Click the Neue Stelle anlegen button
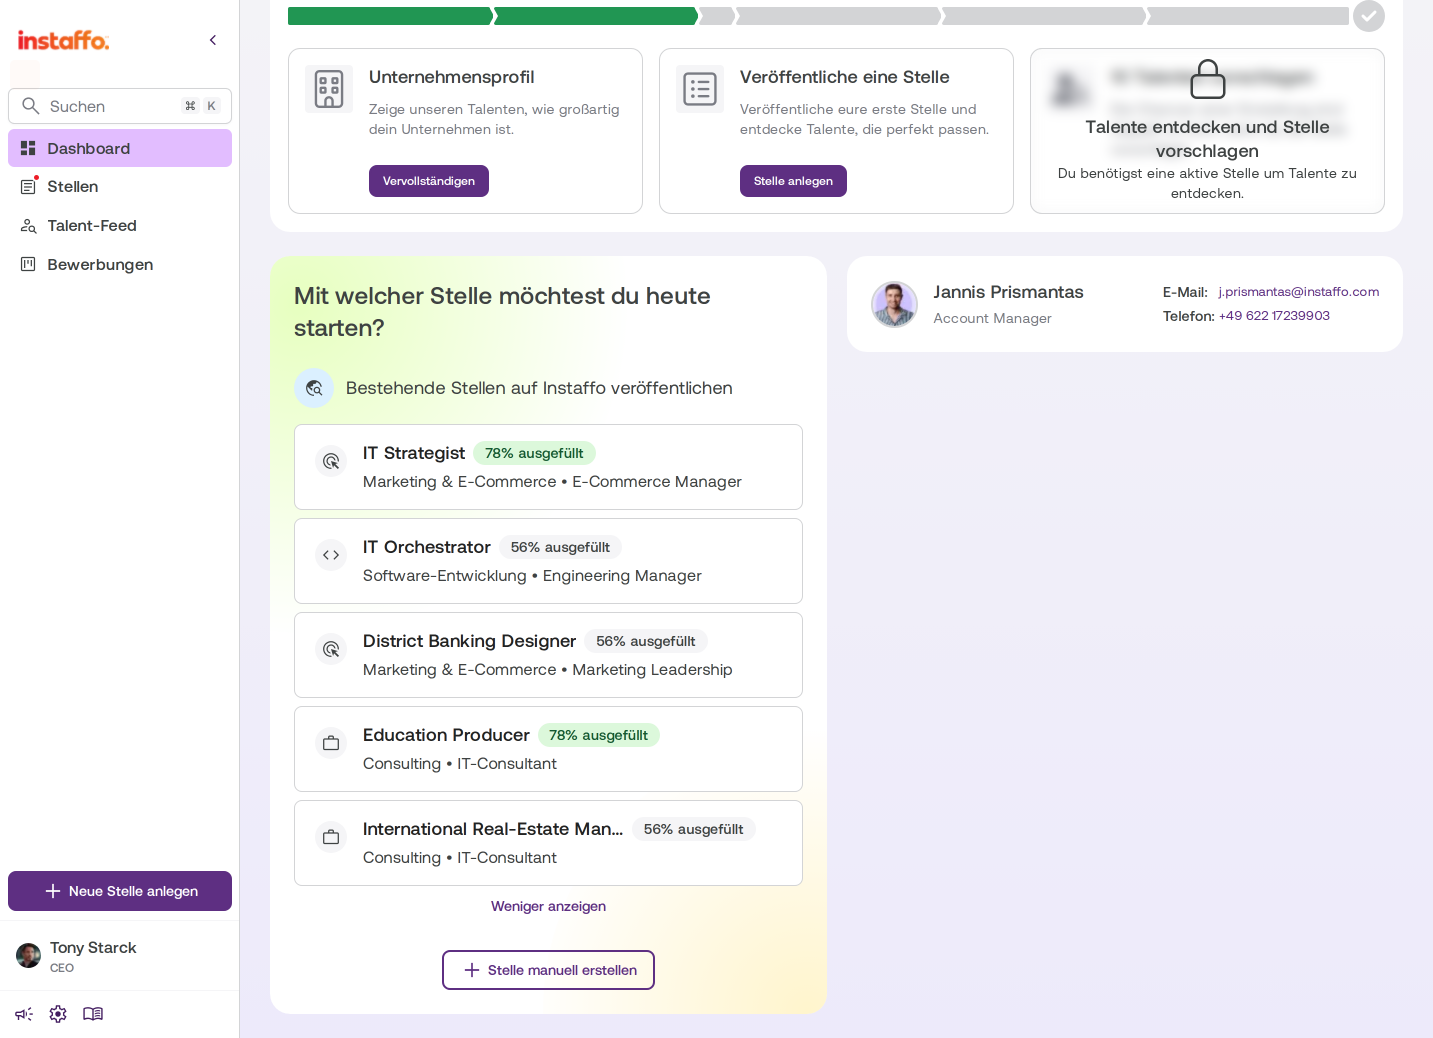1433x1038 pixels. (120, 891)
